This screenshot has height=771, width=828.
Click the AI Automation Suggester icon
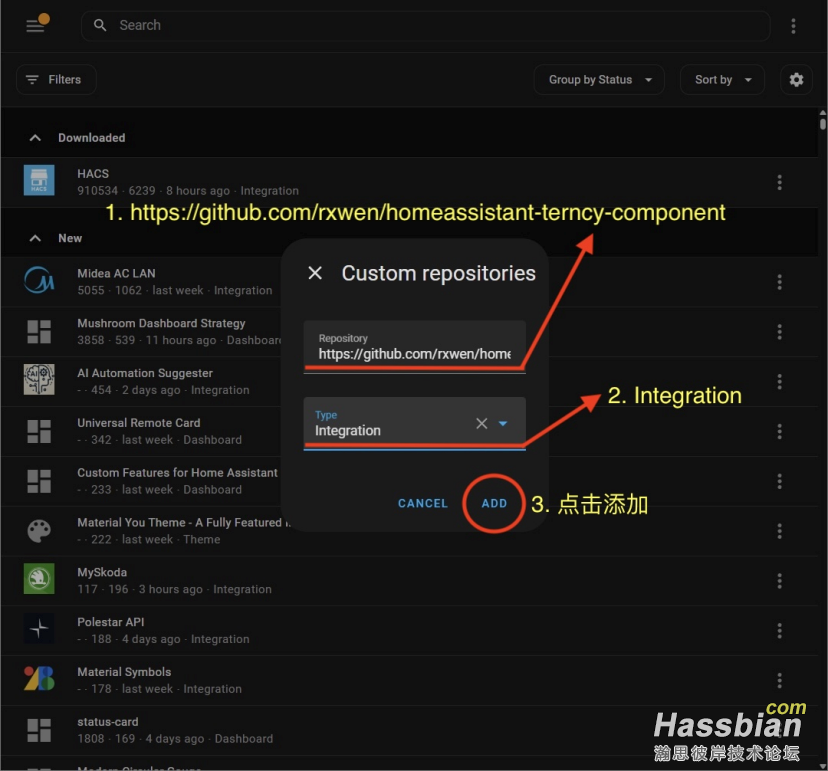(x=39, y=380)
